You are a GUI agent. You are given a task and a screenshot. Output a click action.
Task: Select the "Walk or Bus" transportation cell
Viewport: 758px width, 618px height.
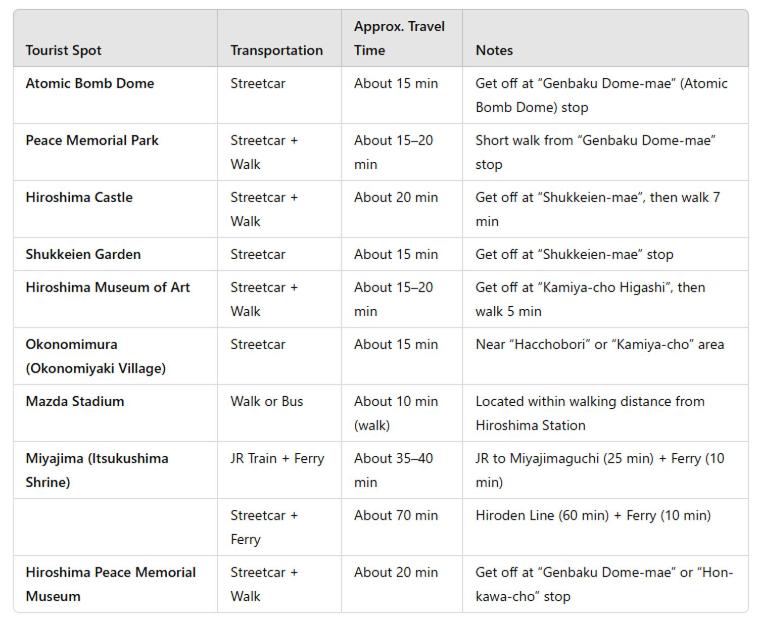pos(266,401)
